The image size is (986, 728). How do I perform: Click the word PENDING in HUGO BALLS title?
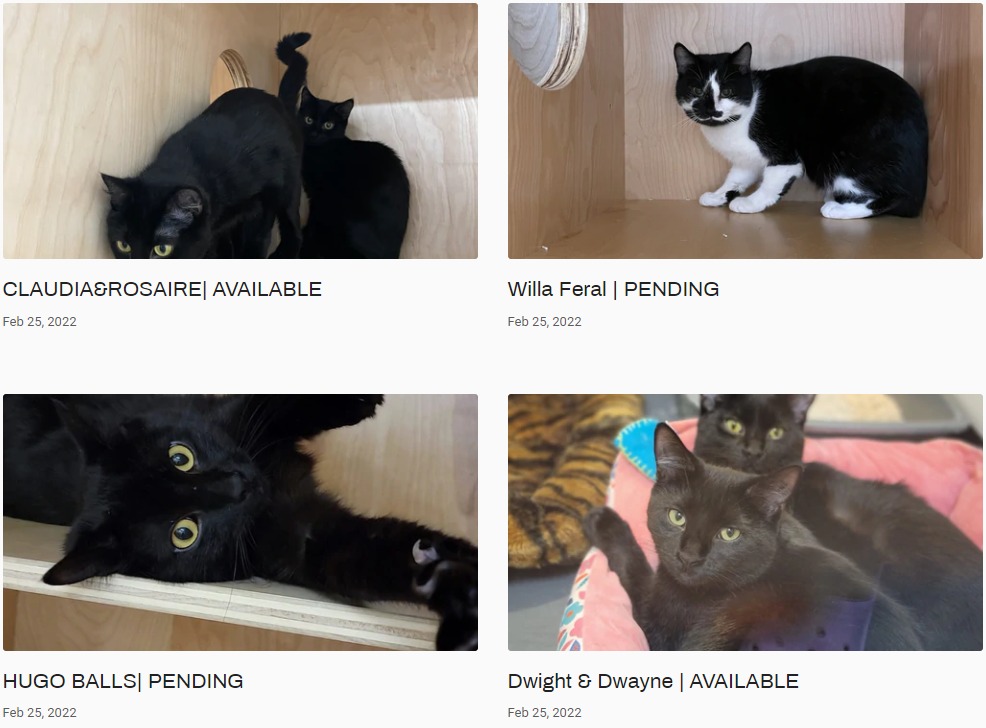[x=196, y=681]
